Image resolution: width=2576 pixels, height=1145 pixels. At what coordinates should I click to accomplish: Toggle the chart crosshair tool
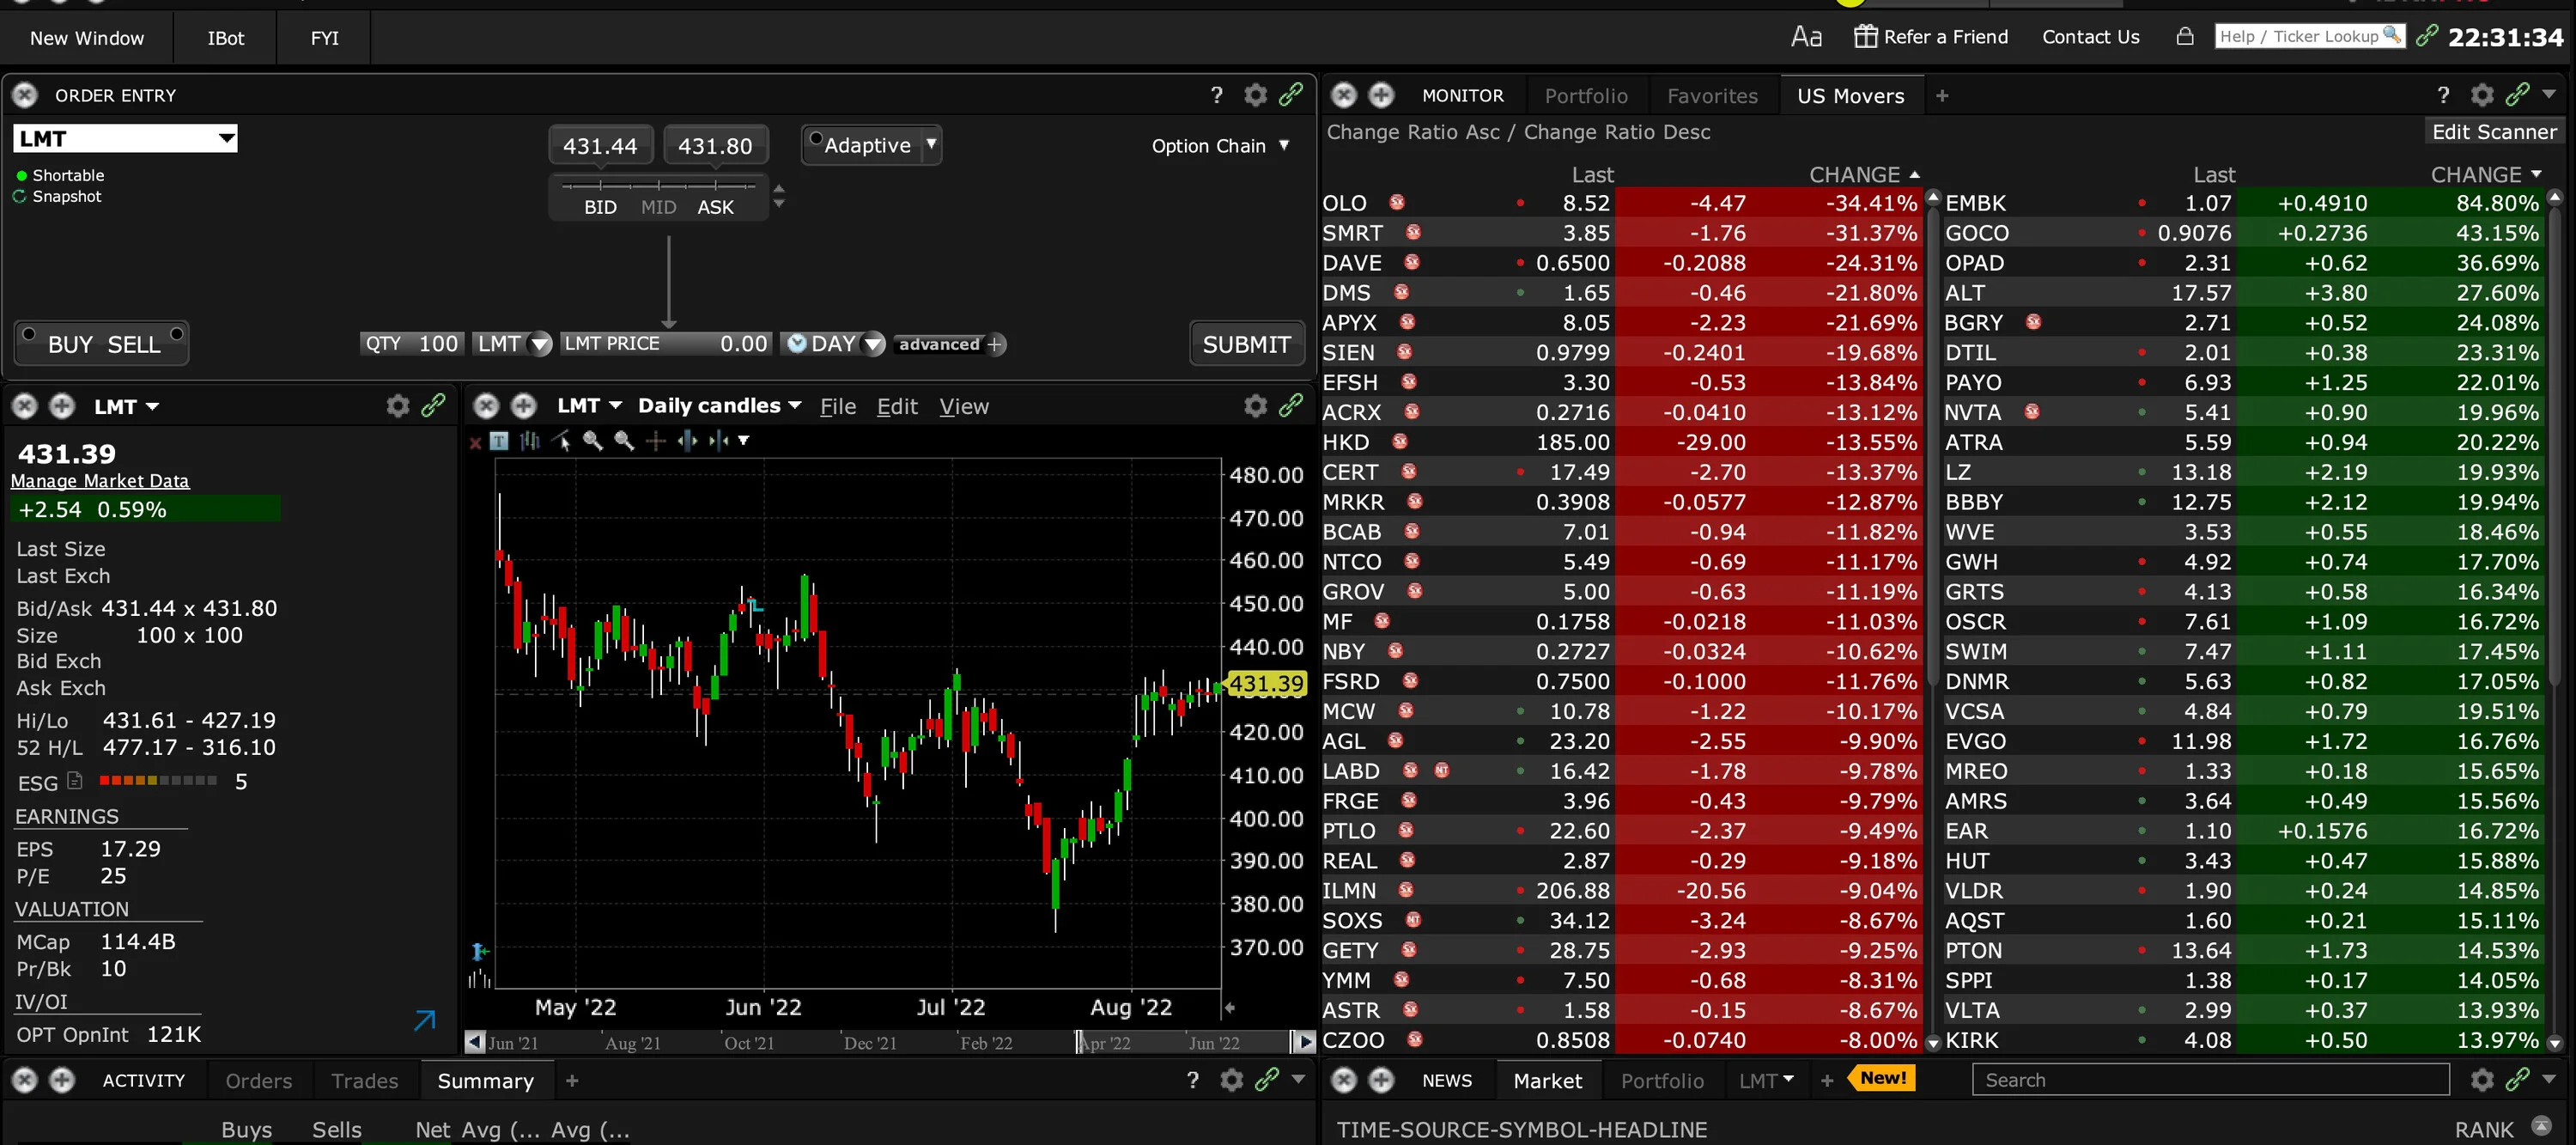656,441
